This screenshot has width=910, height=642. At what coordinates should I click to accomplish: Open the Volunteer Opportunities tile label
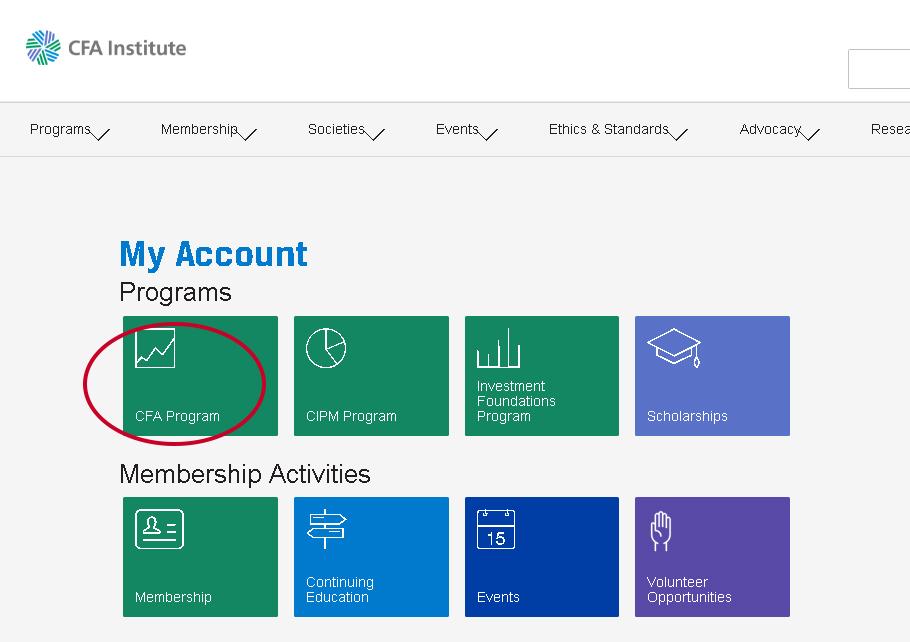689,589
